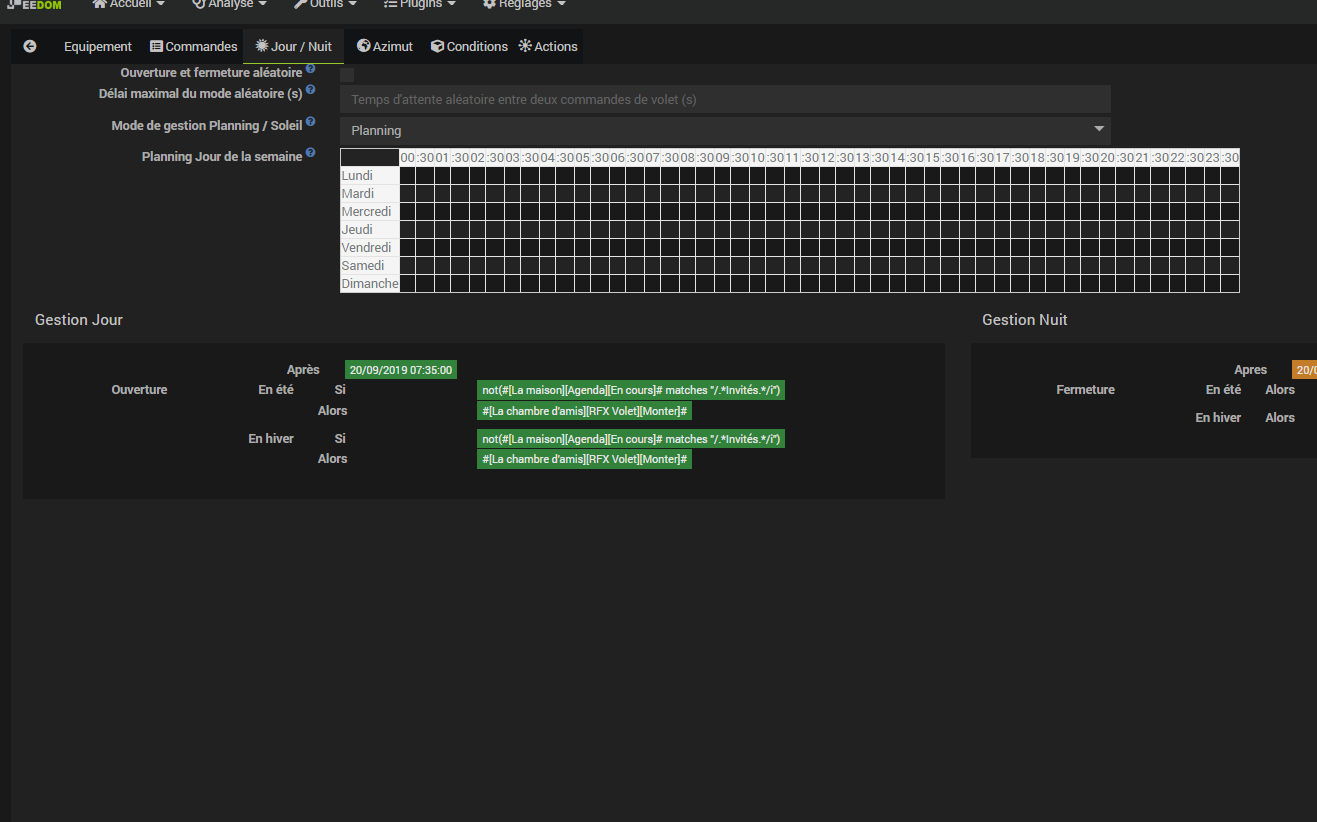This screenshot has width=1317, height=822.
Task: Click help icon beside Délai maximal du mode aléatoire
Action: [310, 90]
